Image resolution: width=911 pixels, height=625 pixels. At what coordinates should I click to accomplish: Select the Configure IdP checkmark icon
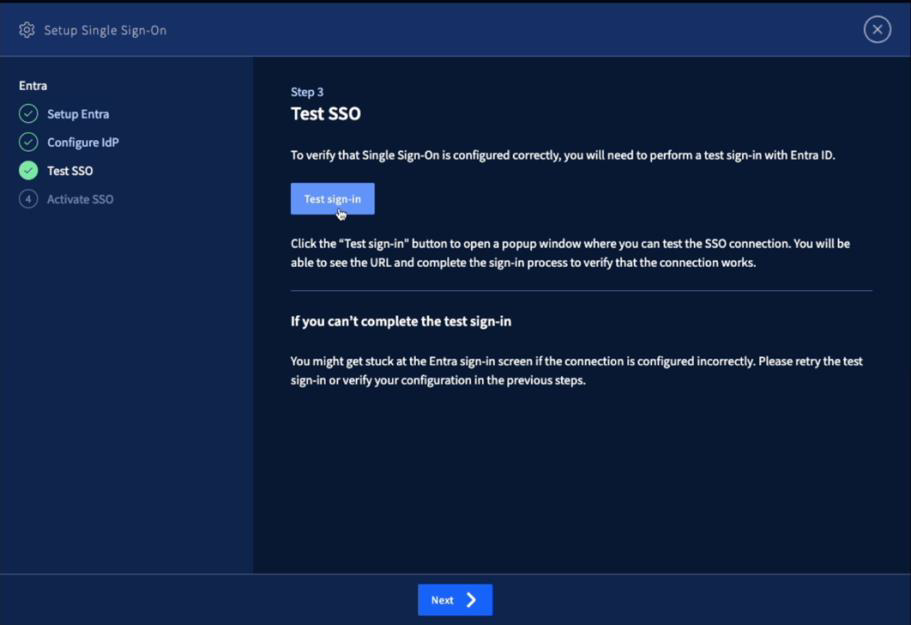[28, 142]
